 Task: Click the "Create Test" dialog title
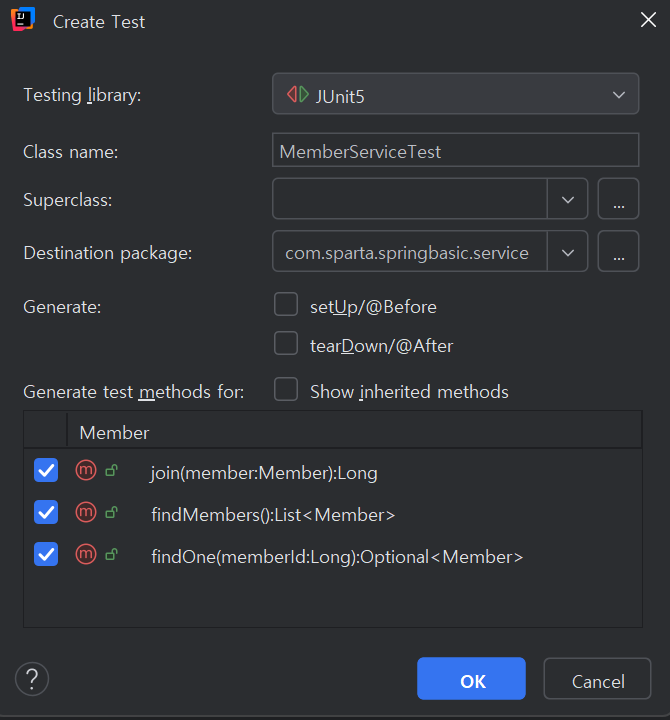click(x=99, y=22)
